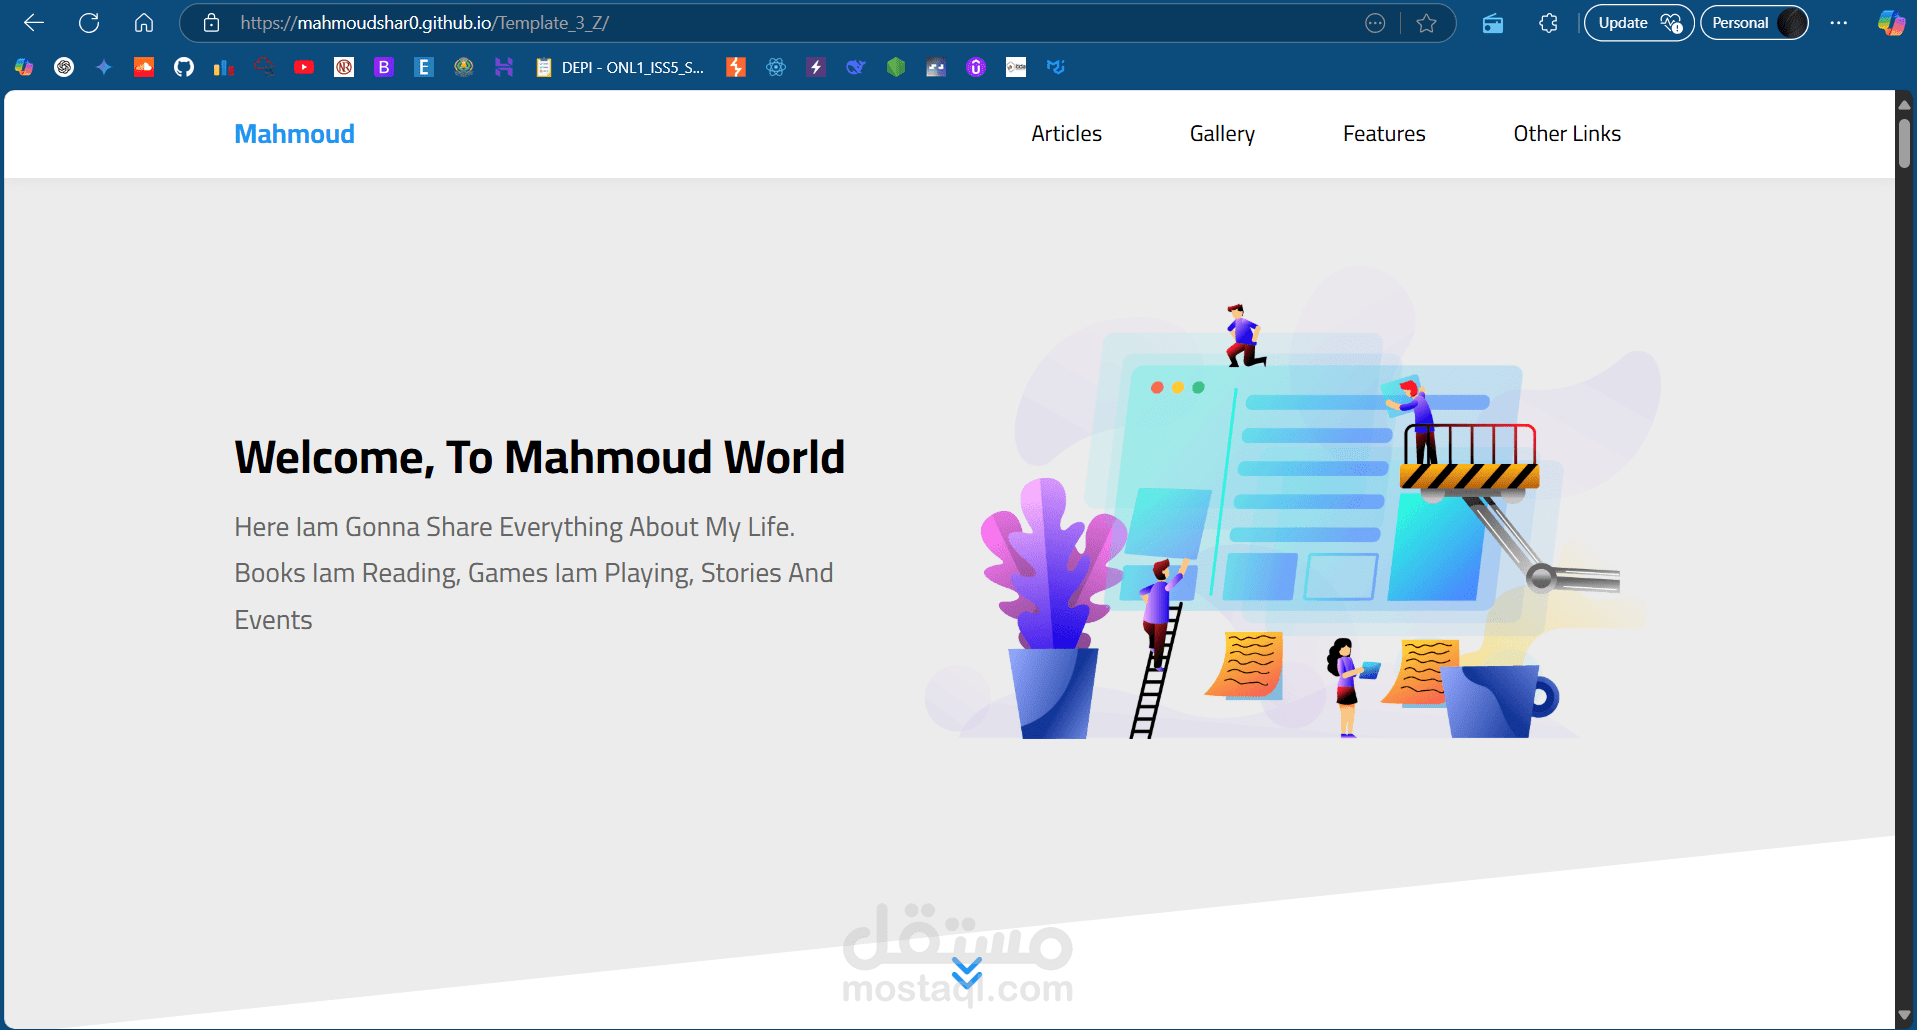Go to the Gallery section
Viewport: 1917px width, 1030px height.
click(1222, 134)
